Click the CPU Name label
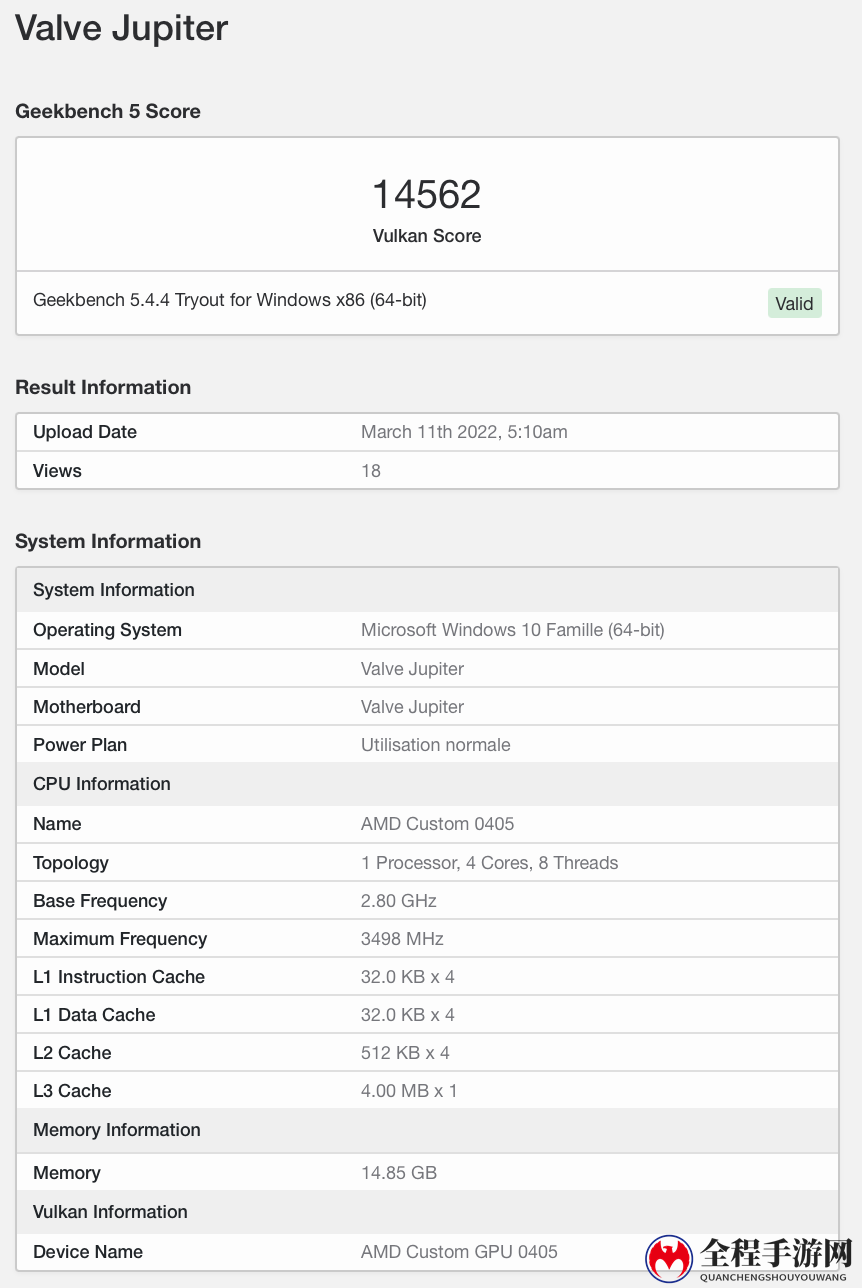 (x=57, y=824)
